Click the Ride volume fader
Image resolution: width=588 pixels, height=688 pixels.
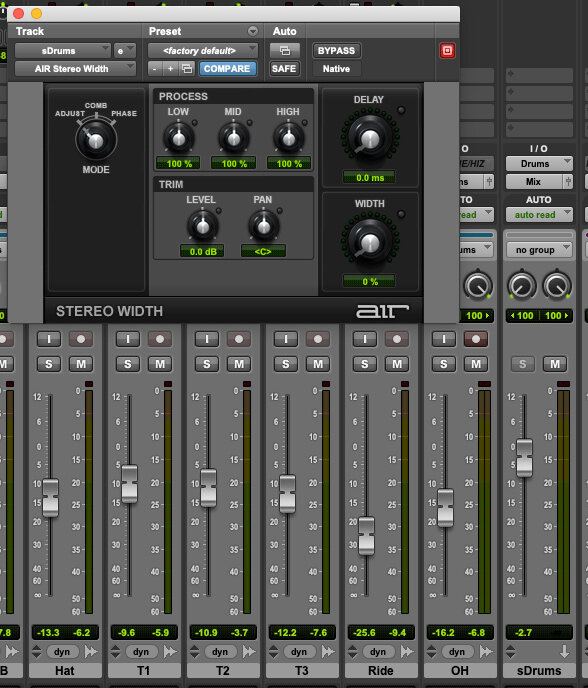tap(366, 536)
